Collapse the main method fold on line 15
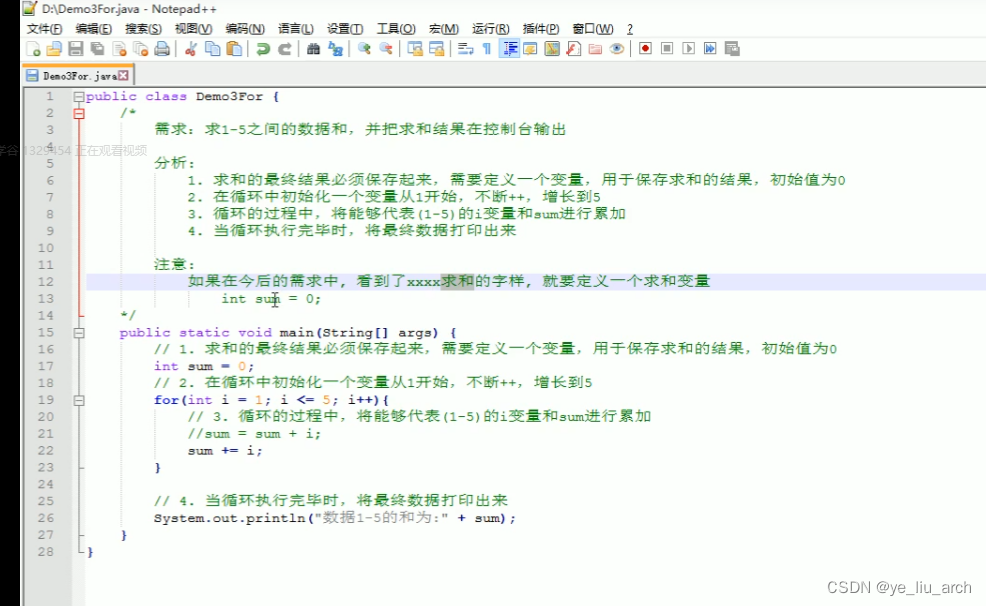986x606 pixels. tap(79, 333)
